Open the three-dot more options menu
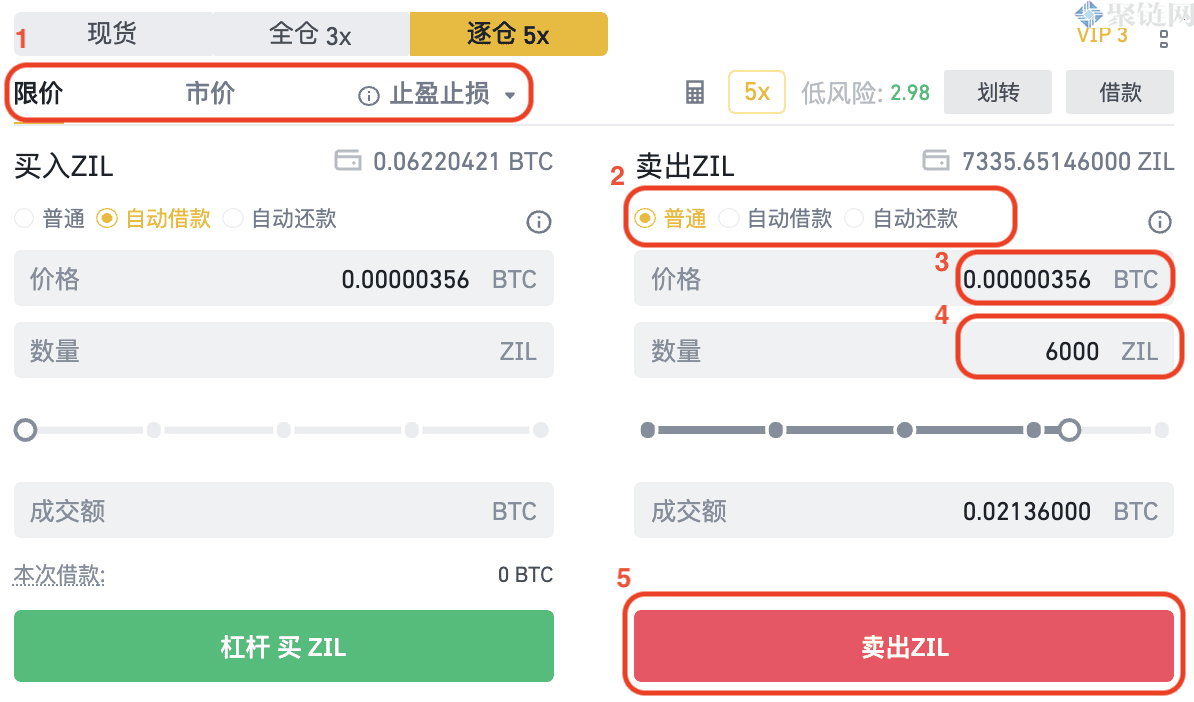The width and height of the screenshot is (1194, 702). pos(1163,38)
